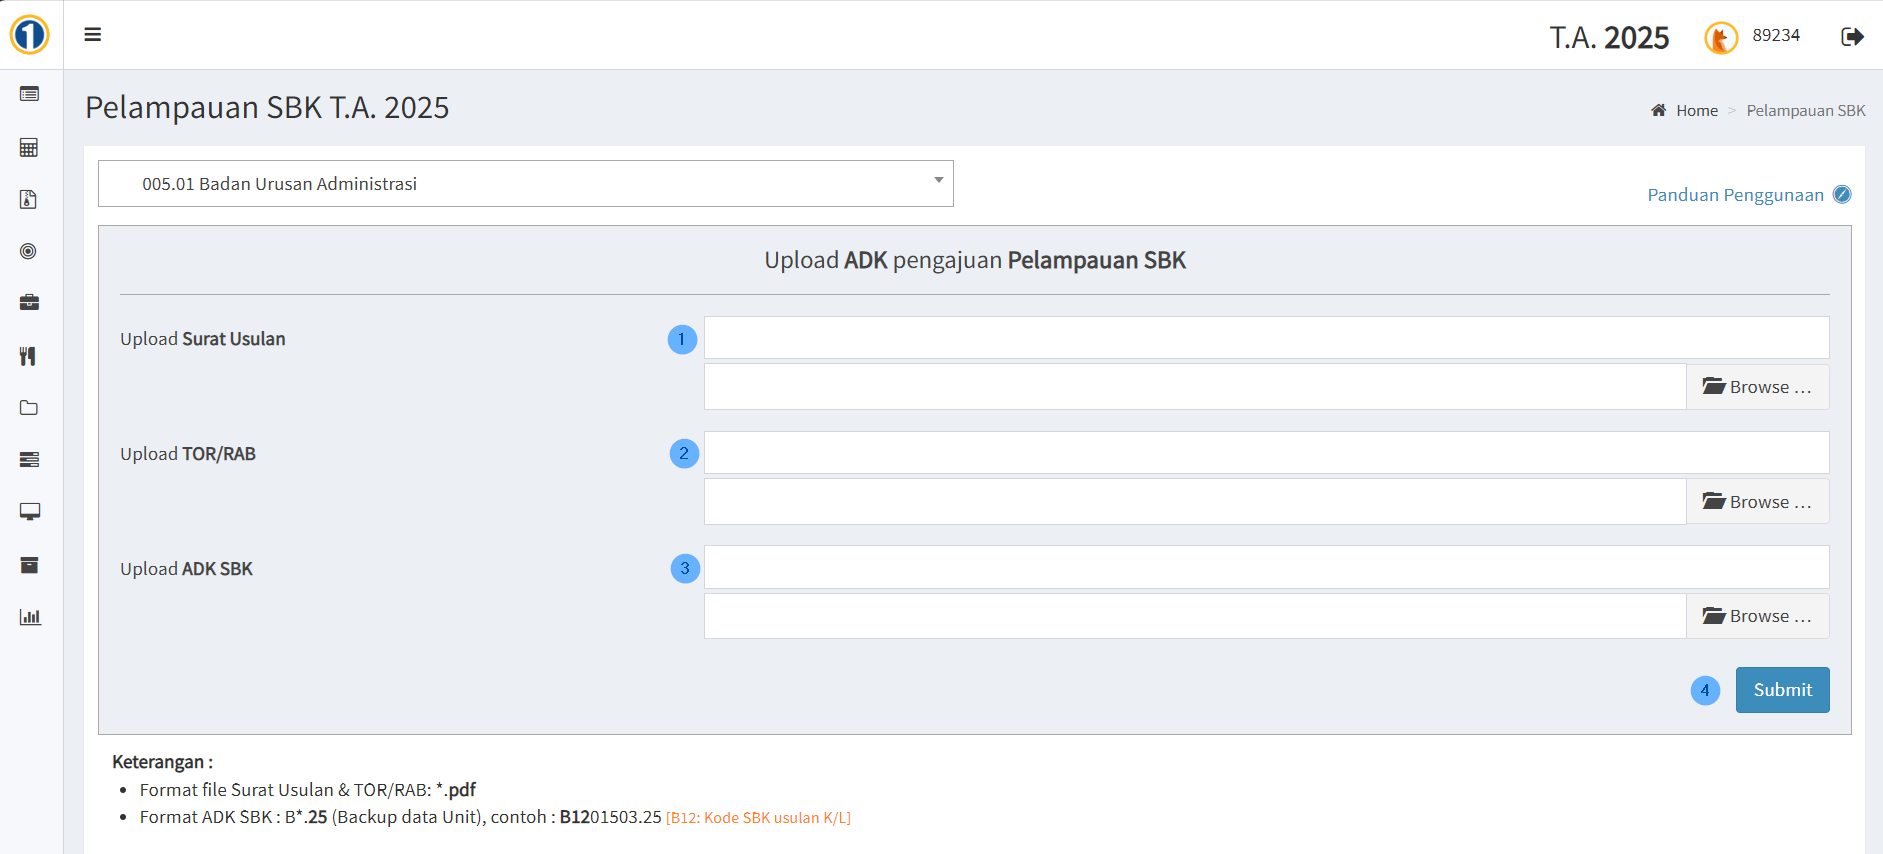Submit the Pelampauan SBK upload form

click(x=1782, y=690)
